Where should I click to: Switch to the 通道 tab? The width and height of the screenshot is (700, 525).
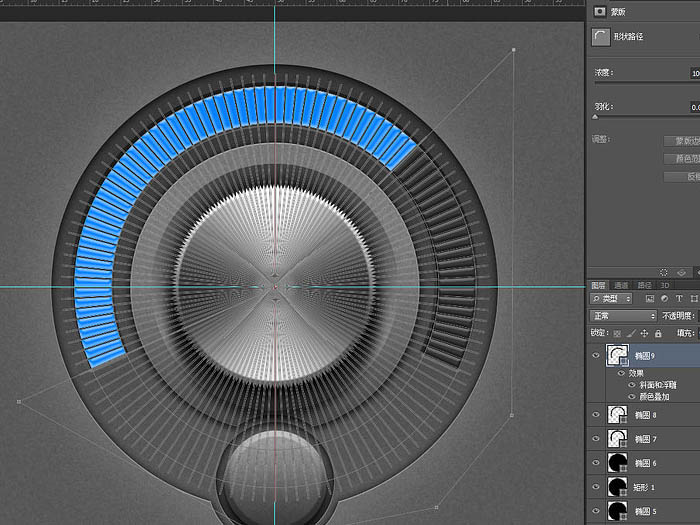(621, 285)
